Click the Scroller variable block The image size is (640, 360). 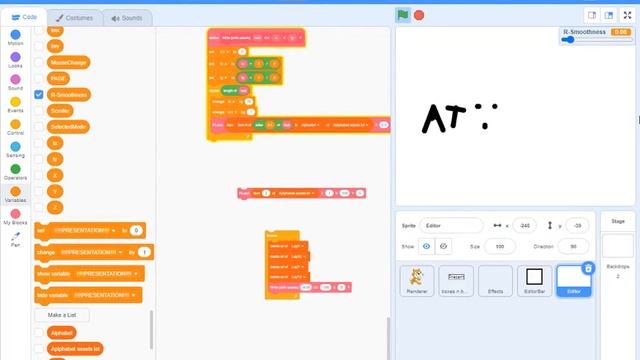point(60,111)
